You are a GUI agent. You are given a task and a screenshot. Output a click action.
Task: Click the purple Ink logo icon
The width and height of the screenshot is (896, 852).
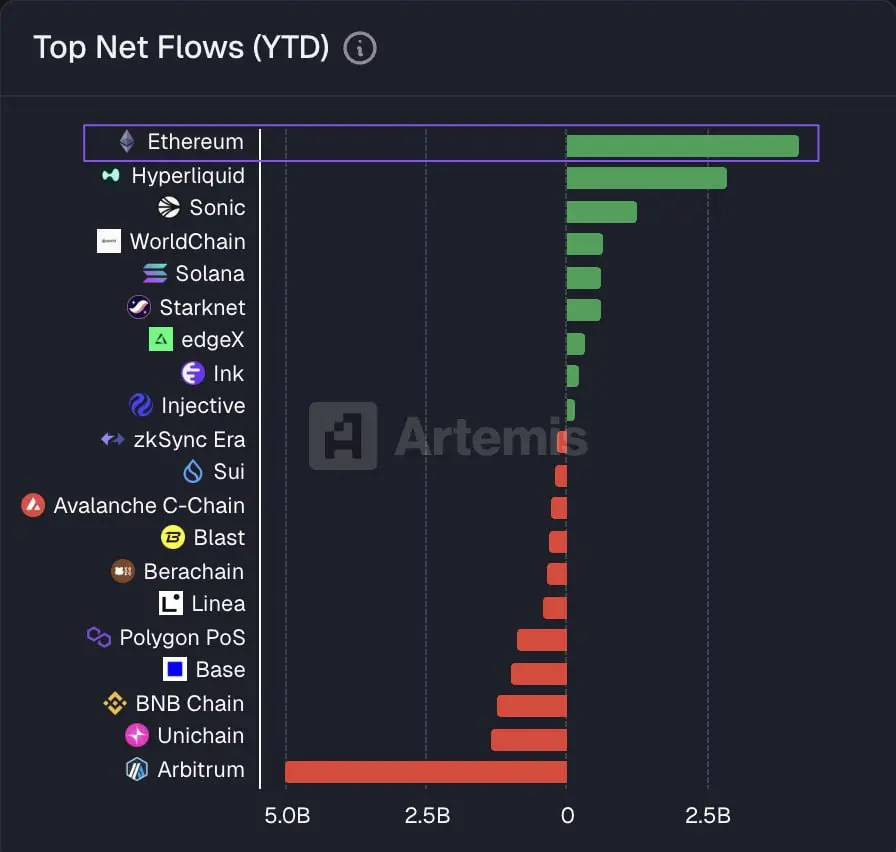pos(193,373)
